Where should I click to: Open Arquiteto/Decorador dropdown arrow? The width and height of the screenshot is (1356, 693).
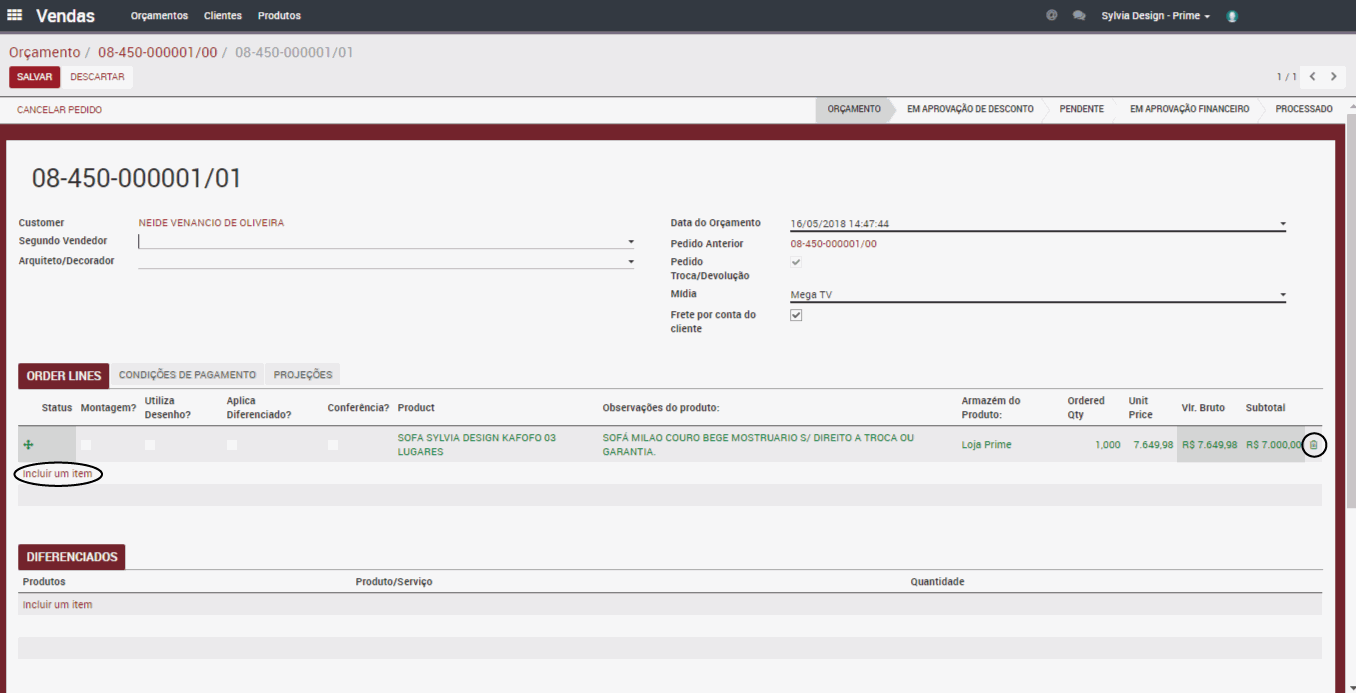[630, 261]
